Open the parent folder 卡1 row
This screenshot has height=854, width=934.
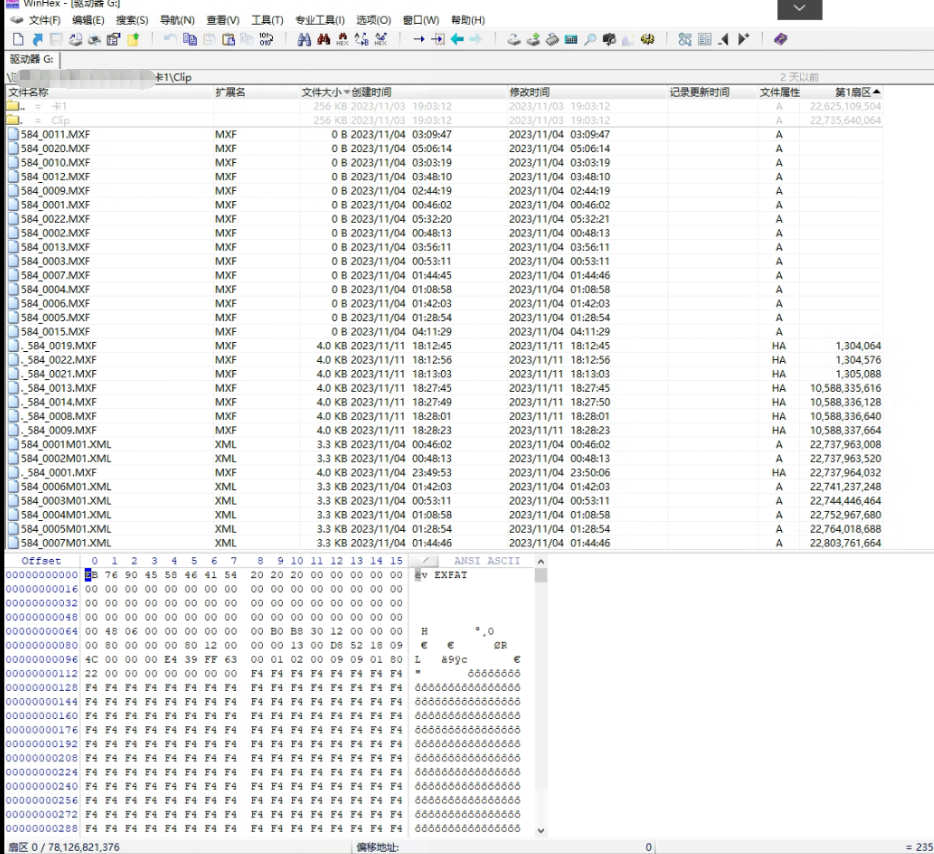[x=444, y=107]
